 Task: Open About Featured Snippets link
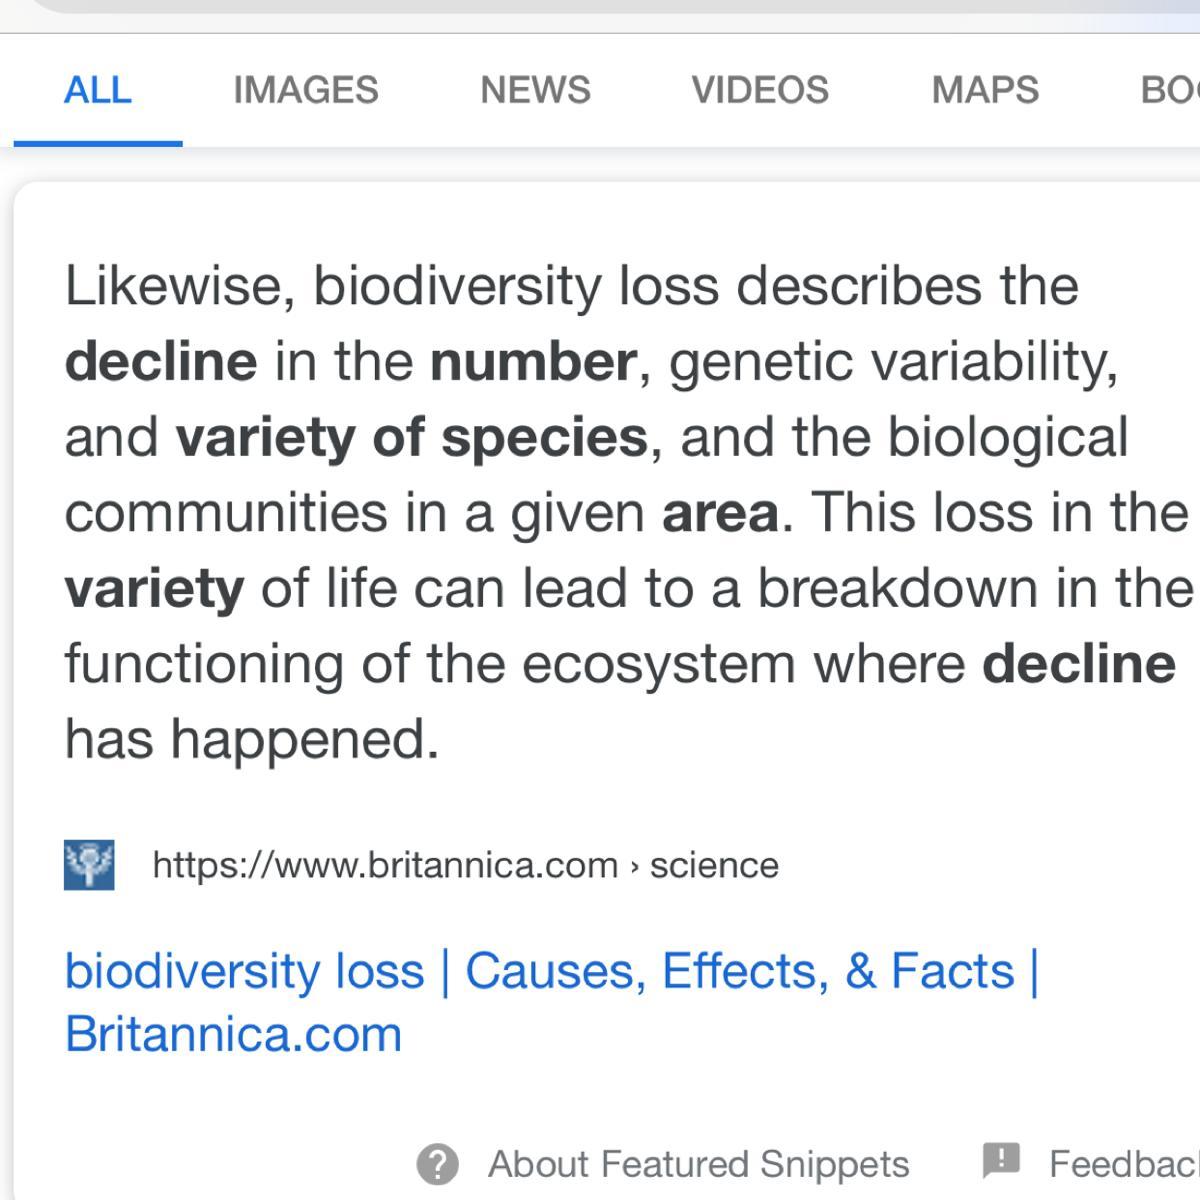tap(698, 1164)
